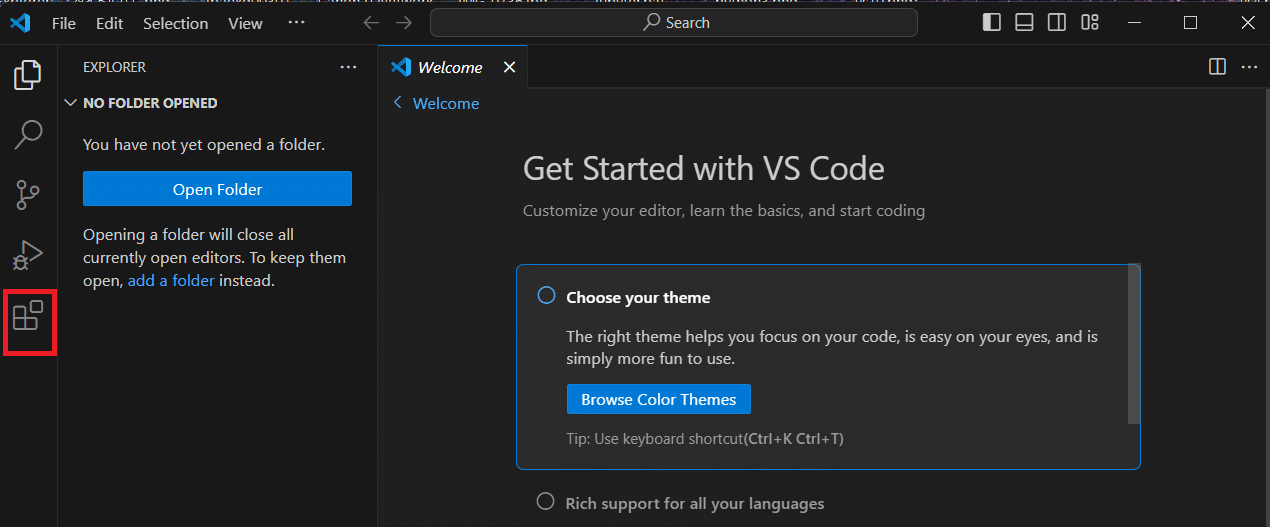The width and height of the screenshot is (1270, 527).
Task: Click the Browse Color Themes button
Action: (x=658, y=399)
